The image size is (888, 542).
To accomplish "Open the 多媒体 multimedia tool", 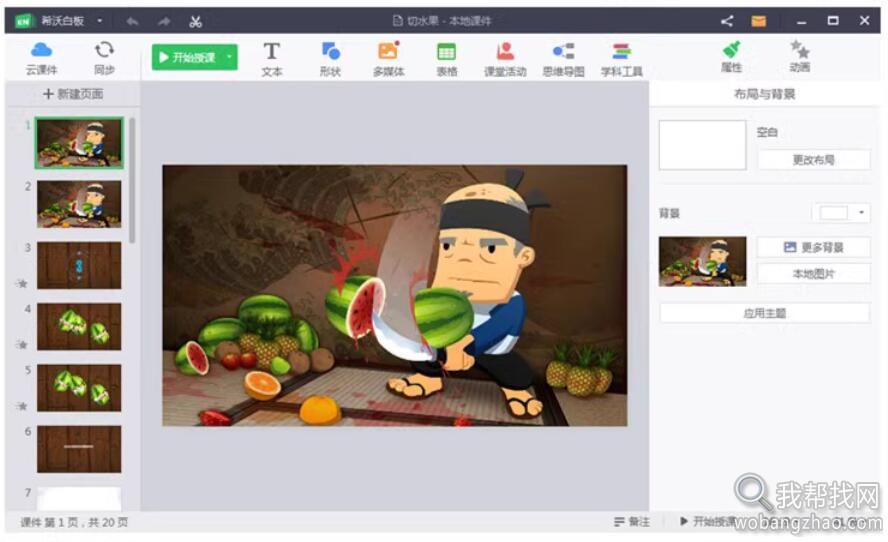I will click(388, 59).
